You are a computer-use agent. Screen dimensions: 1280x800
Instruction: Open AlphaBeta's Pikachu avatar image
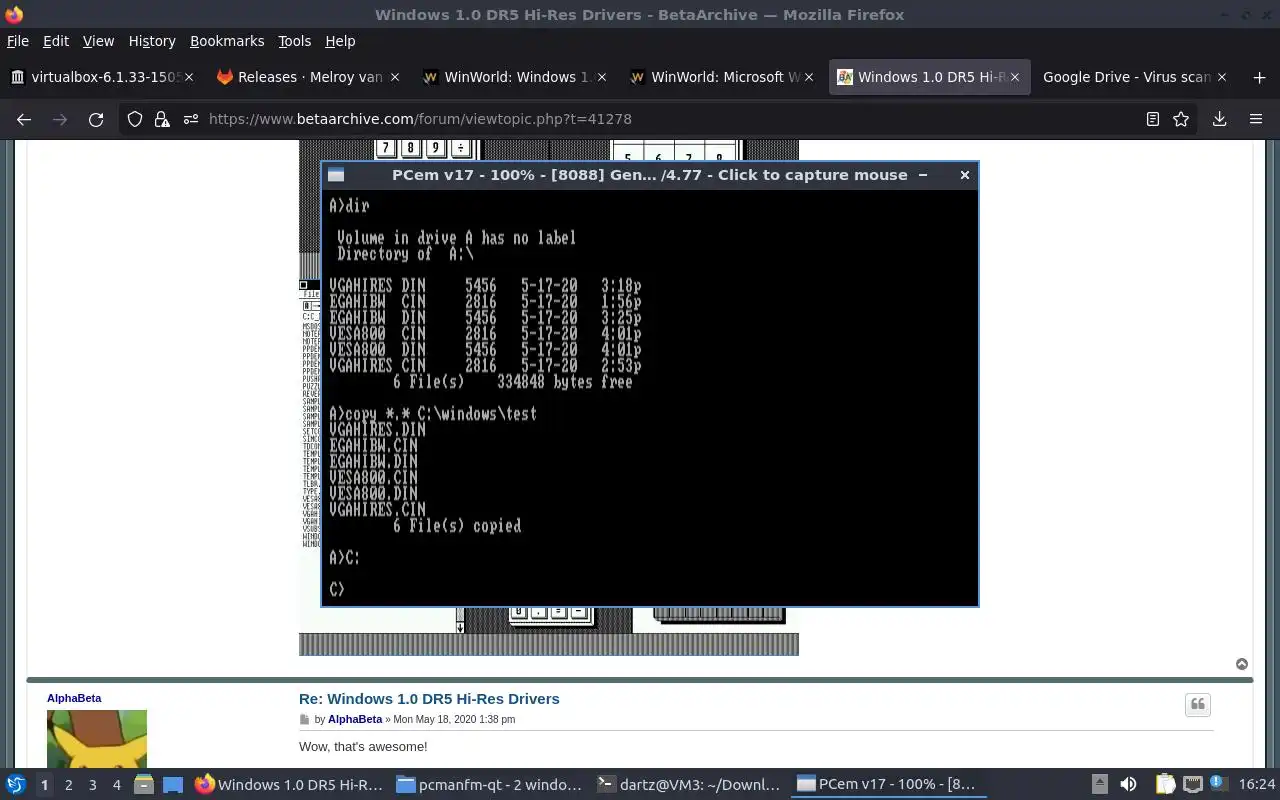[97, 739]
